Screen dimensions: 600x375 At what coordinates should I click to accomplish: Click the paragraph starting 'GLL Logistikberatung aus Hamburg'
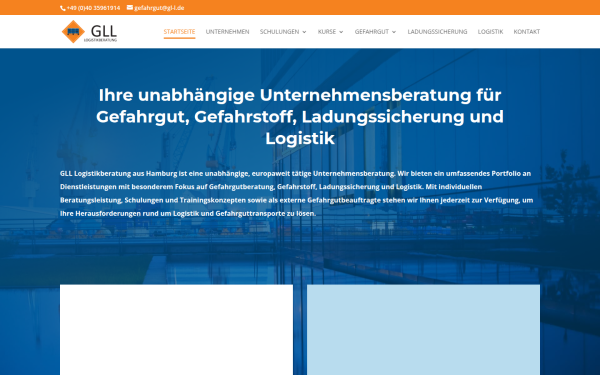[x=297, y=194]
